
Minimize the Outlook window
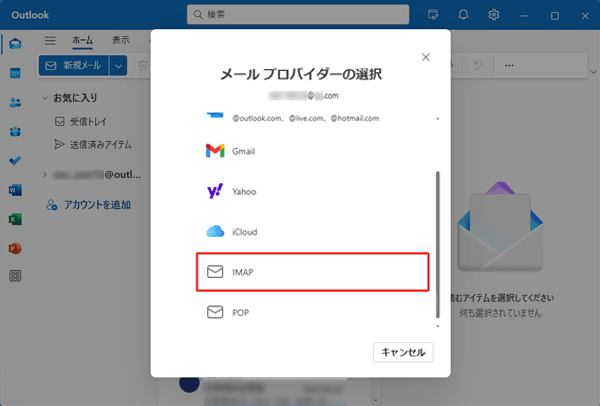(x=524, y=16)
